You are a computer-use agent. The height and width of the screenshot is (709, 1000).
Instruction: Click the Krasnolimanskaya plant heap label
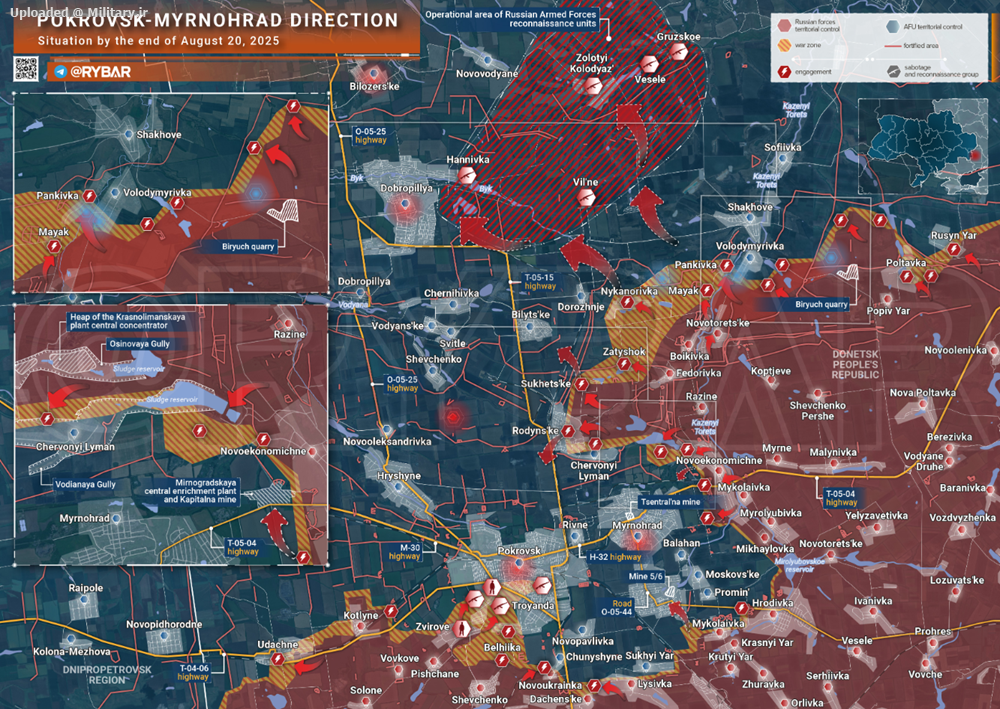[x=128, y=321]
